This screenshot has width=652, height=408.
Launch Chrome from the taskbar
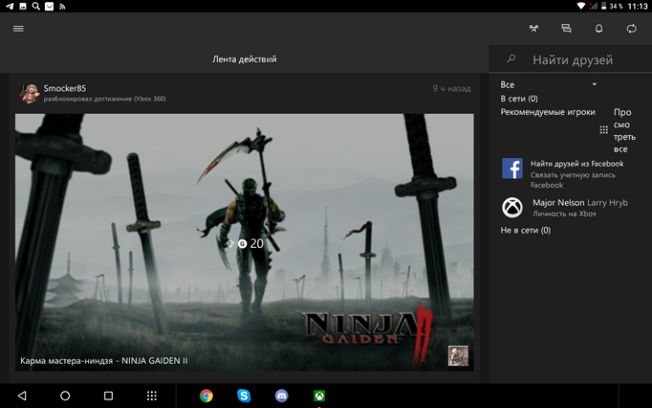[x=206, y=396]
